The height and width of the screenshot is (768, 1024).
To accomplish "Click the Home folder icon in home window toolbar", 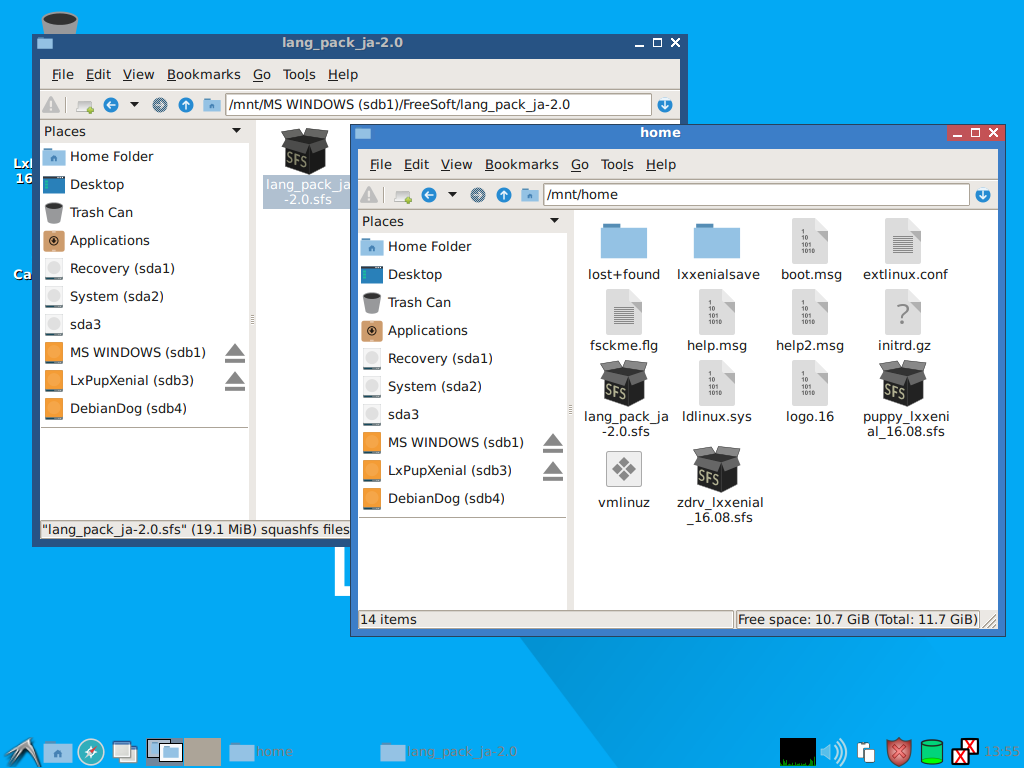I will 530,195.
